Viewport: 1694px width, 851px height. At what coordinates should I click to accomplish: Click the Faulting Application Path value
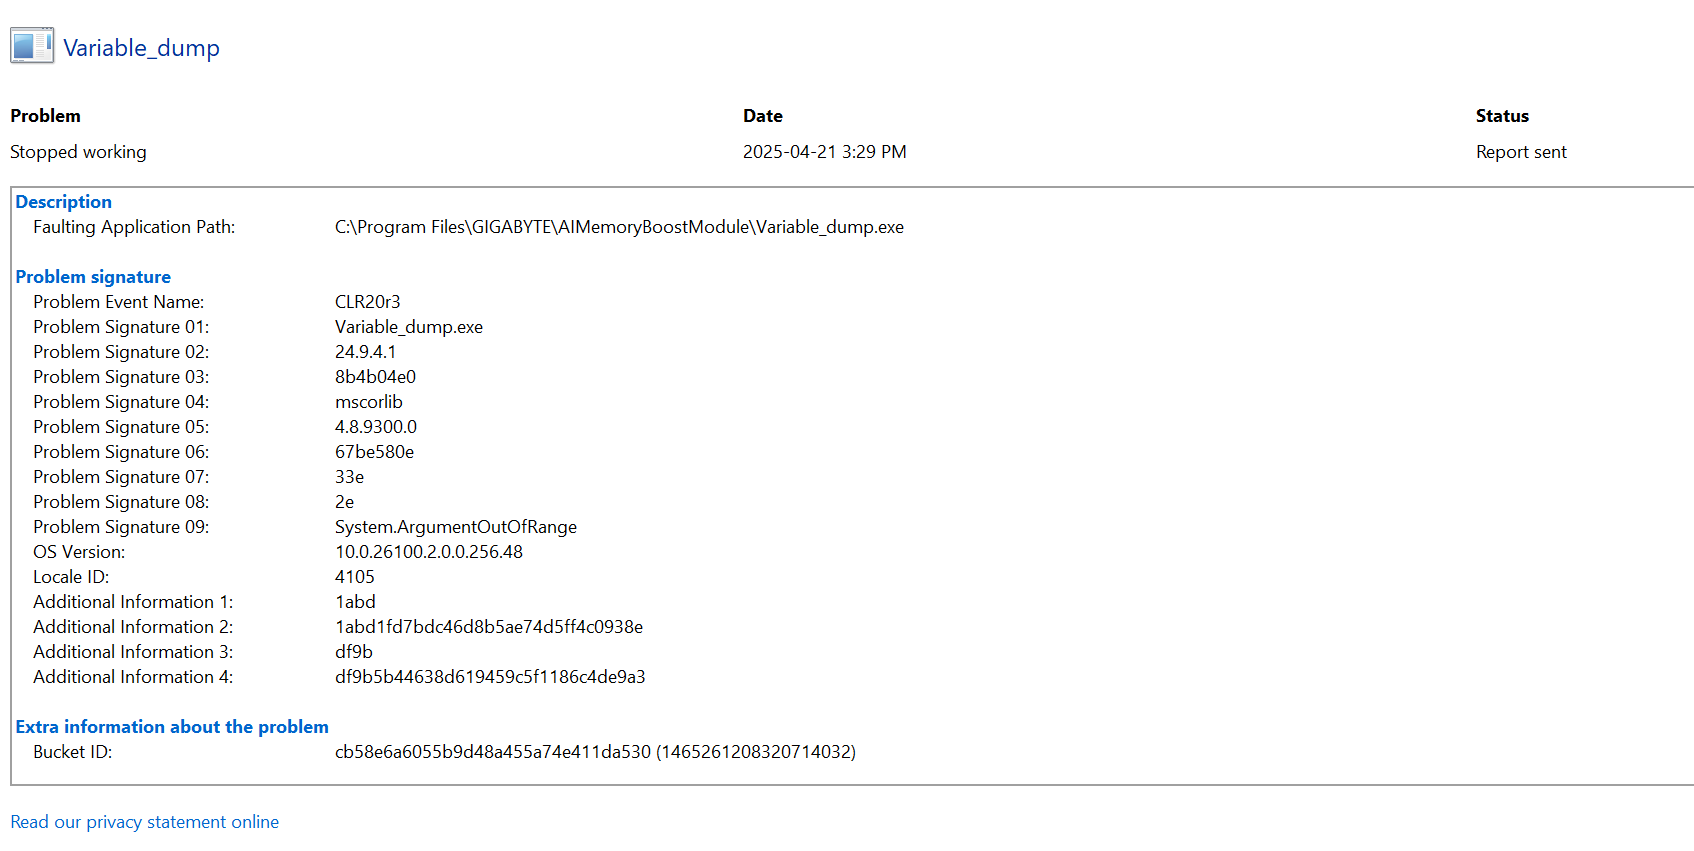[619, 227]
